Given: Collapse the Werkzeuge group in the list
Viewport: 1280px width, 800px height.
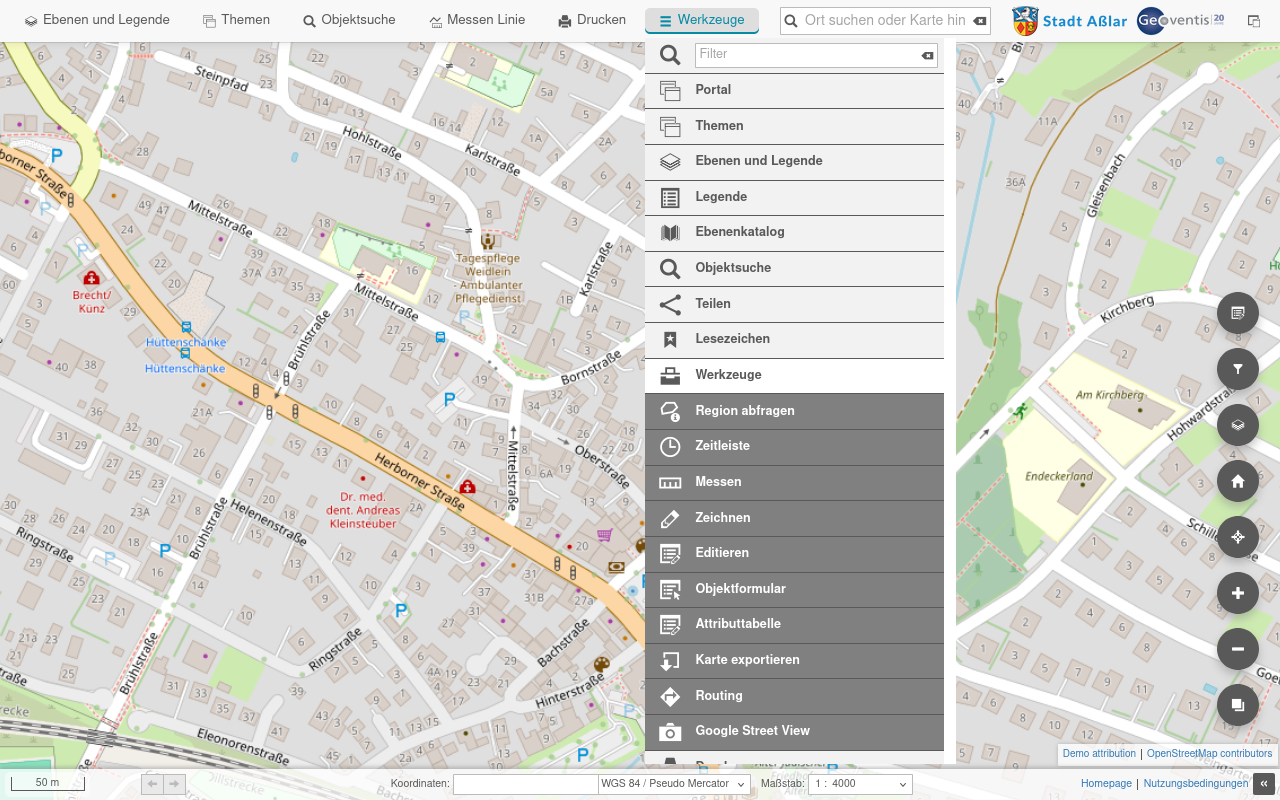Looking at the screenshot, I should click(794, 375).
